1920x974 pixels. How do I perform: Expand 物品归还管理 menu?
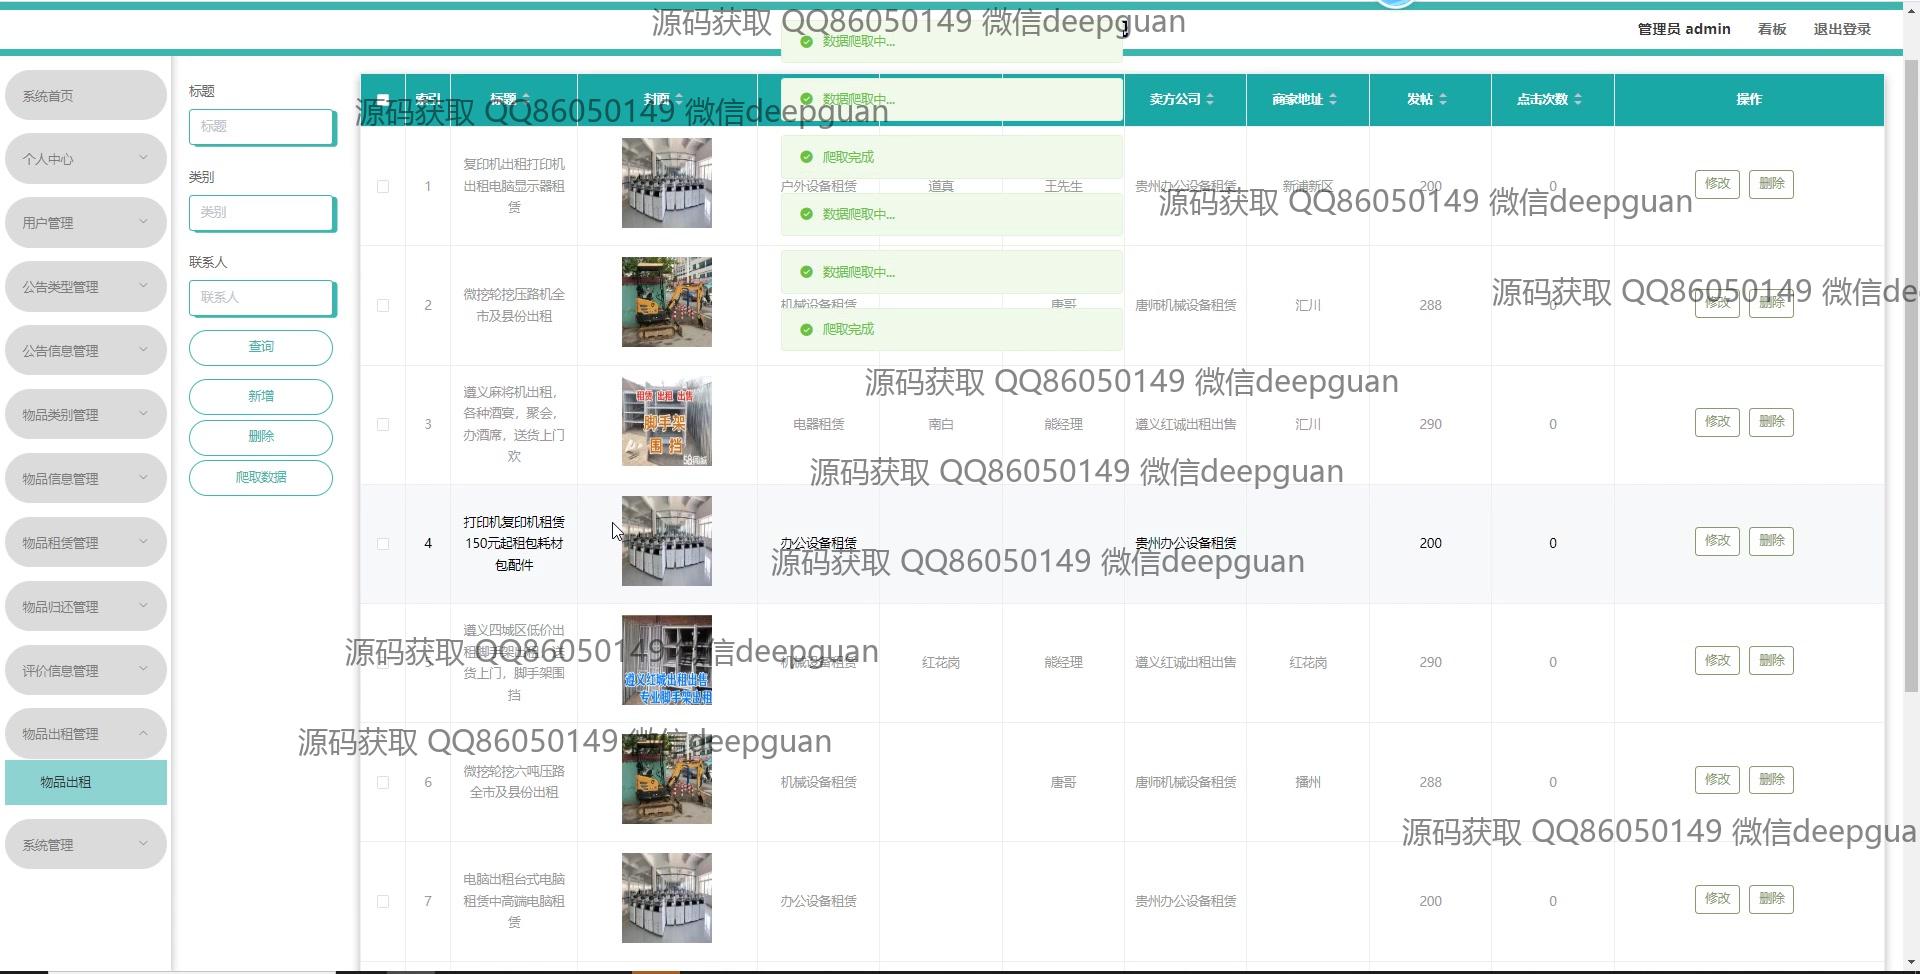85,606
